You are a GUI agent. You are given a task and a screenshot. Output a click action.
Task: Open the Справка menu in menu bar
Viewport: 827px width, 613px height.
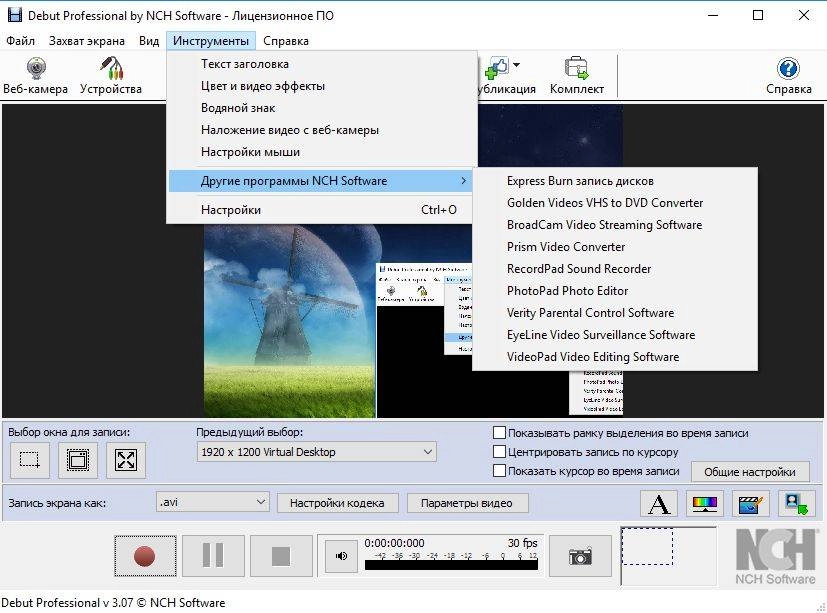(286, 41)
